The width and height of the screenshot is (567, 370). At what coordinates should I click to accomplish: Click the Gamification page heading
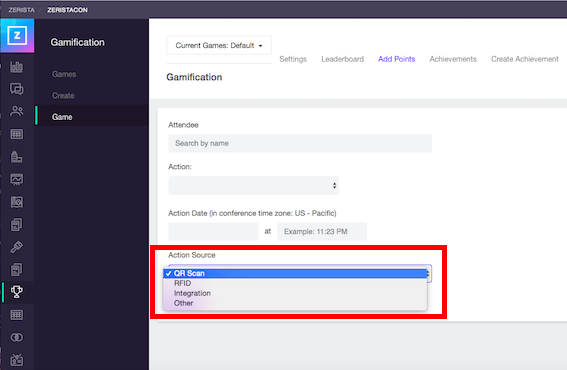click(x=194, y=77)
